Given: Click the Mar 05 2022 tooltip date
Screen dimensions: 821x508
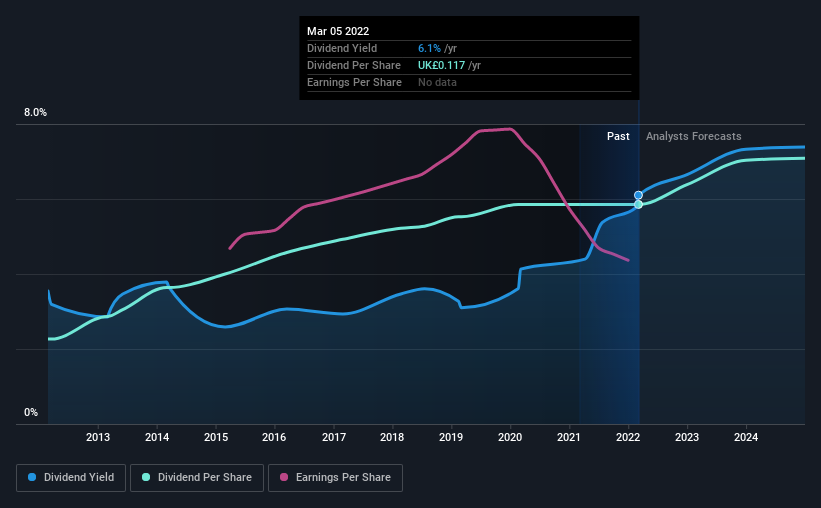Looking at the screenshot, I should [338, 31].
